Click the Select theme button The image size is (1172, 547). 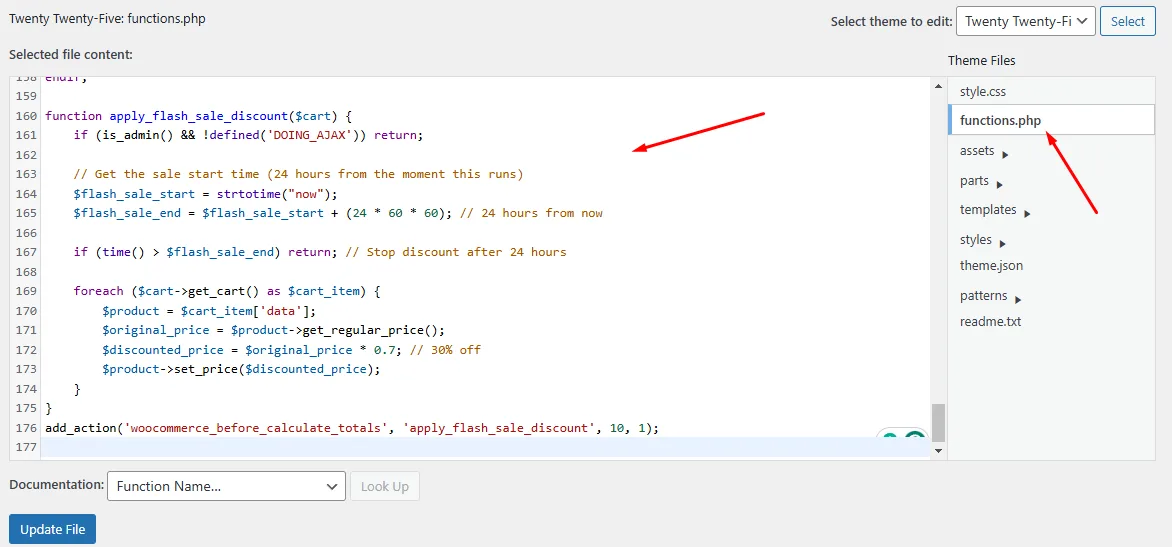1128,21
